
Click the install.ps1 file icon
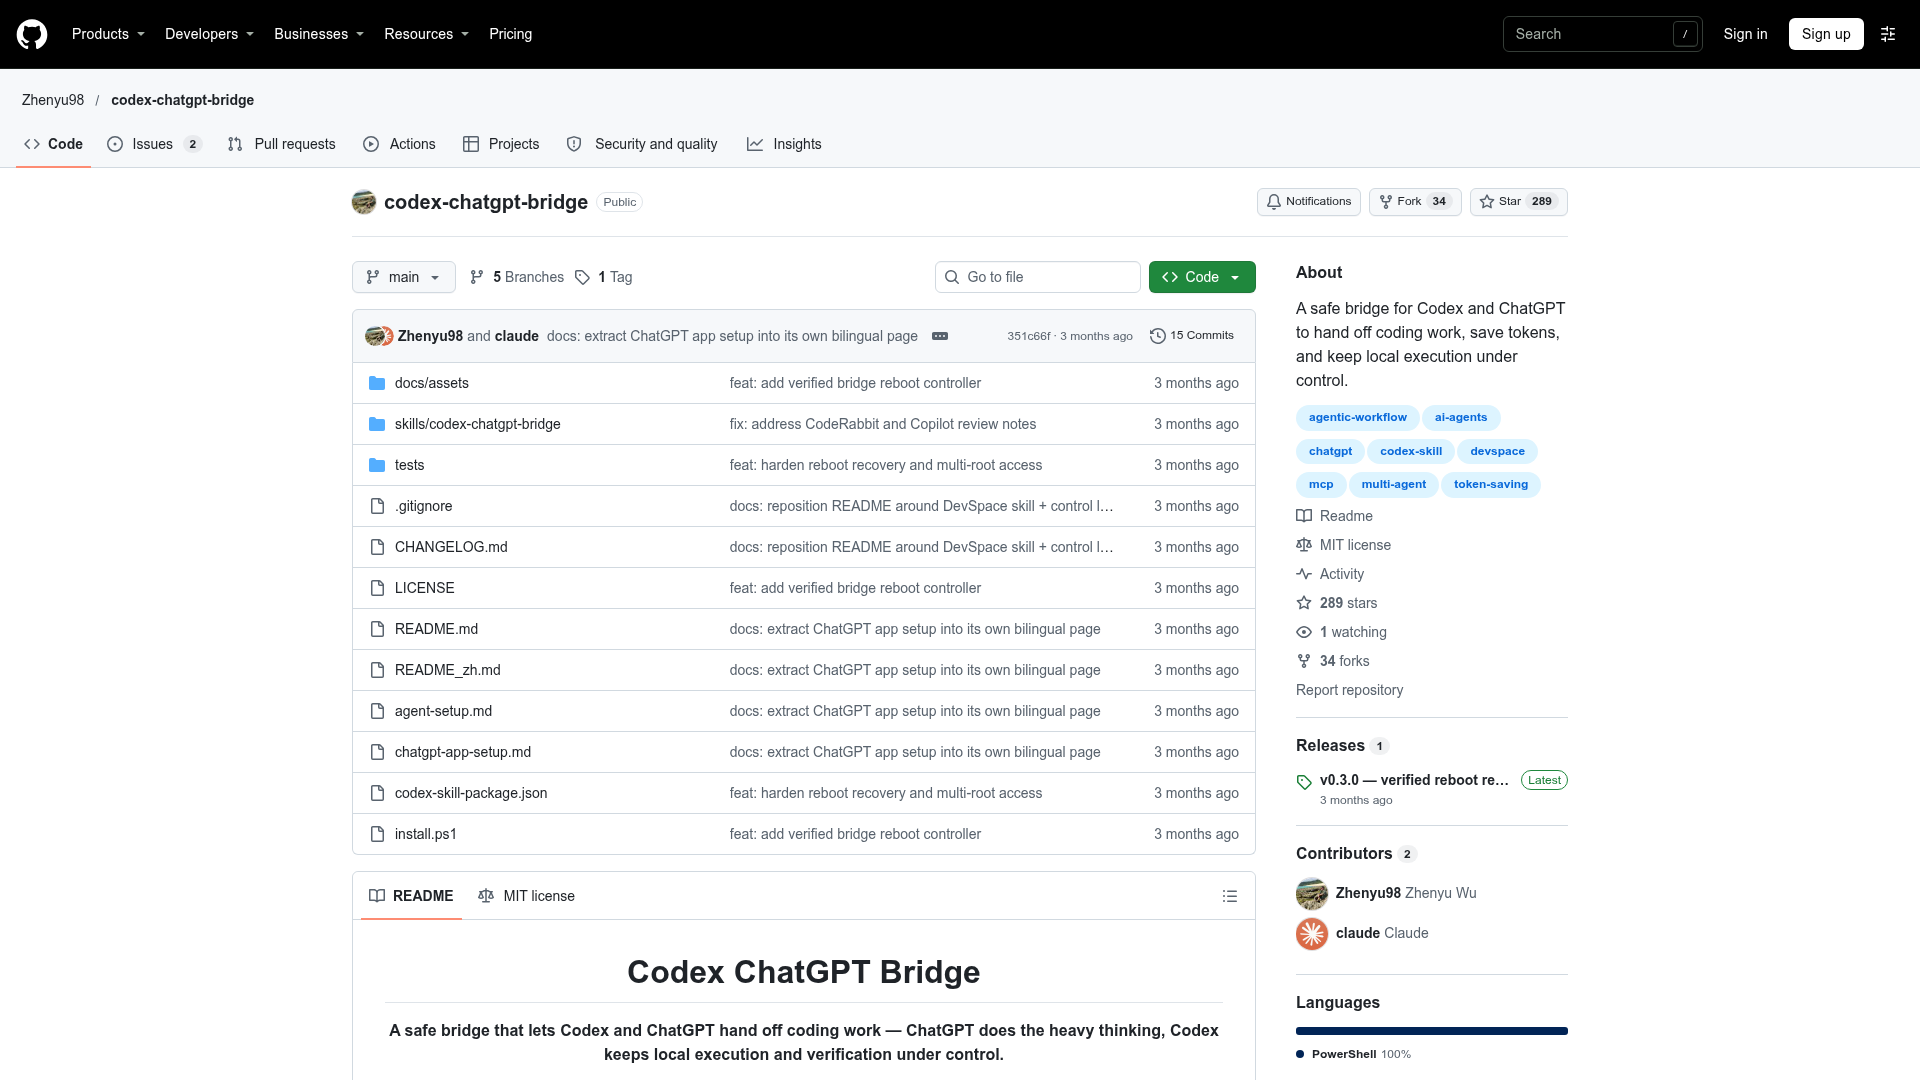point(377,834)
